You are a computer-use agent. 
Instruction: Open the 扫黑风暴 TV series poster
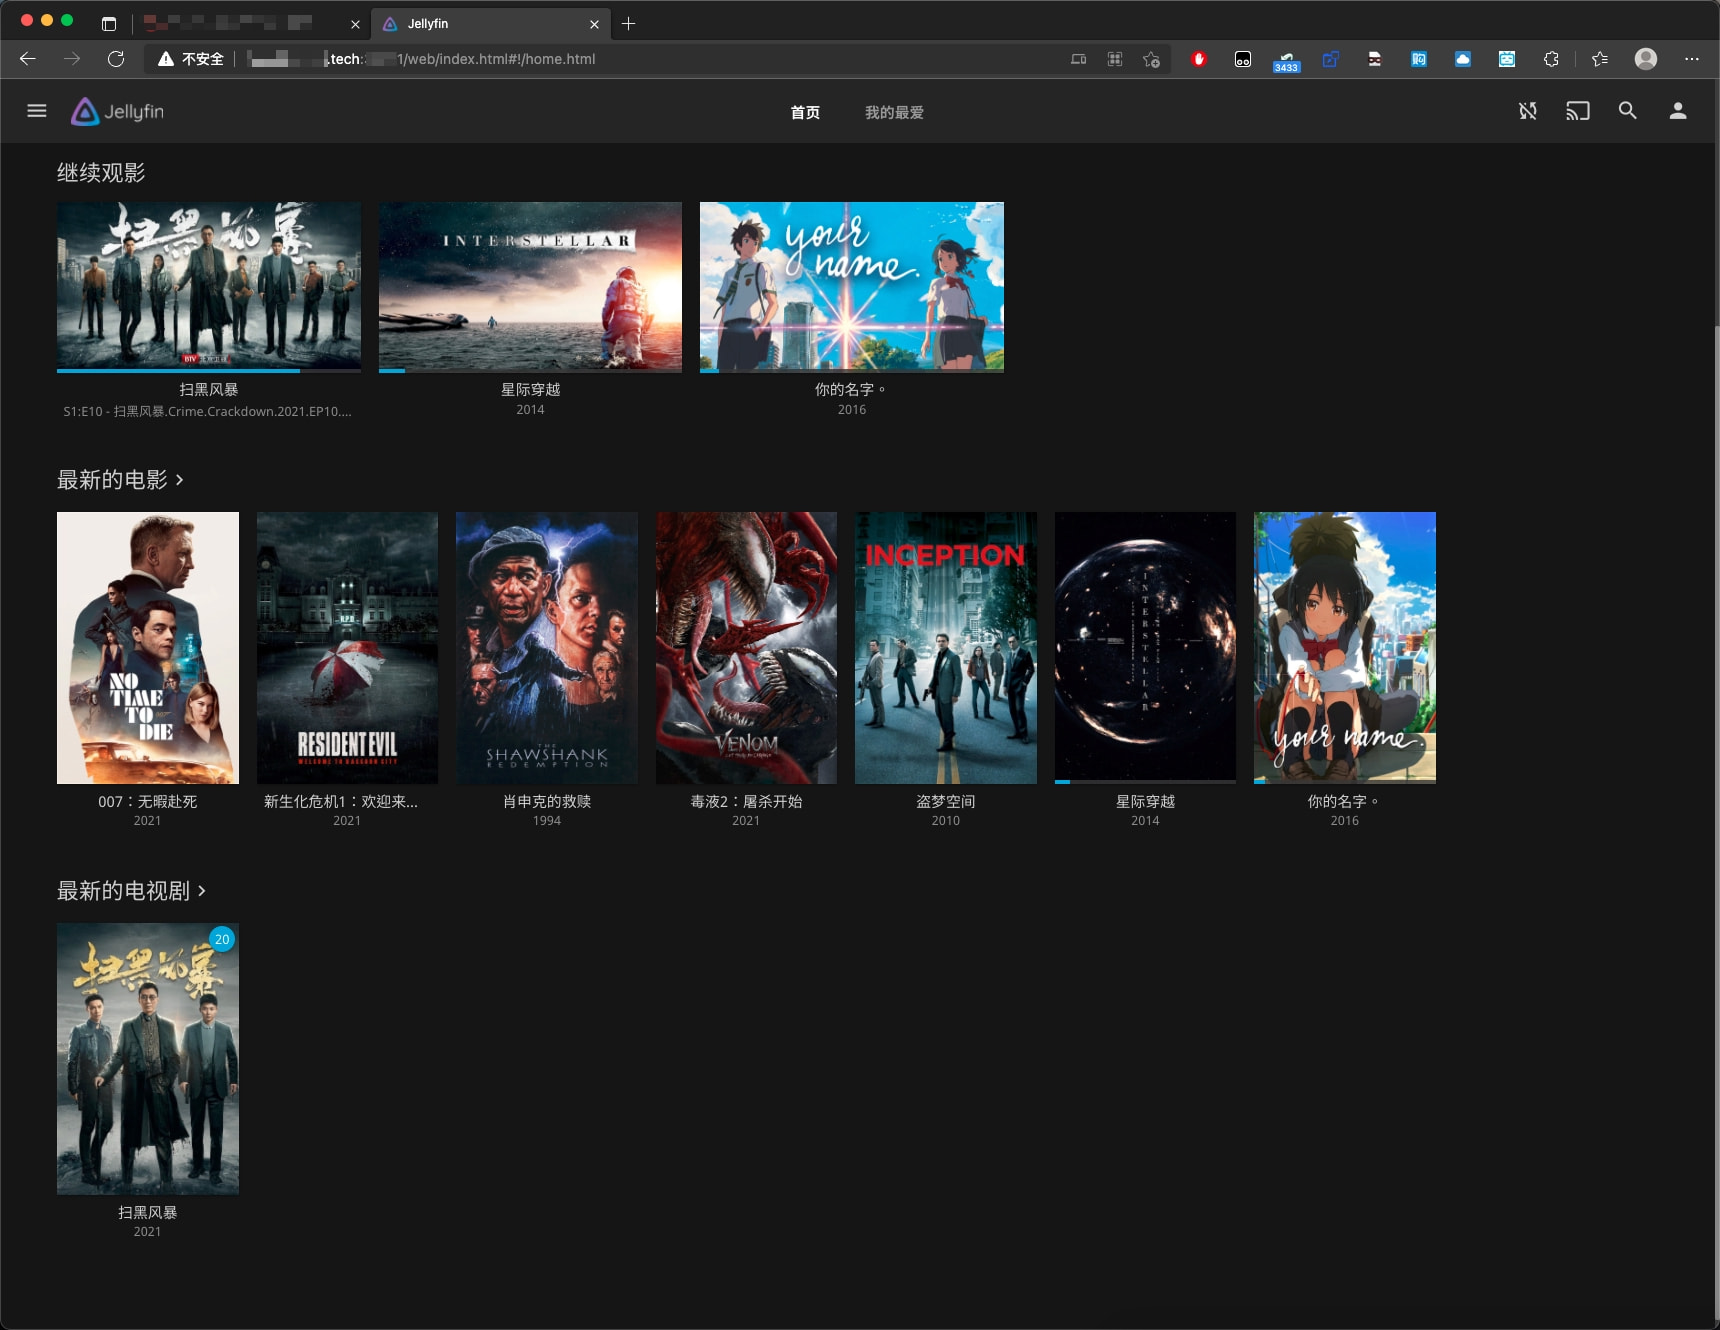point(148,1059)
